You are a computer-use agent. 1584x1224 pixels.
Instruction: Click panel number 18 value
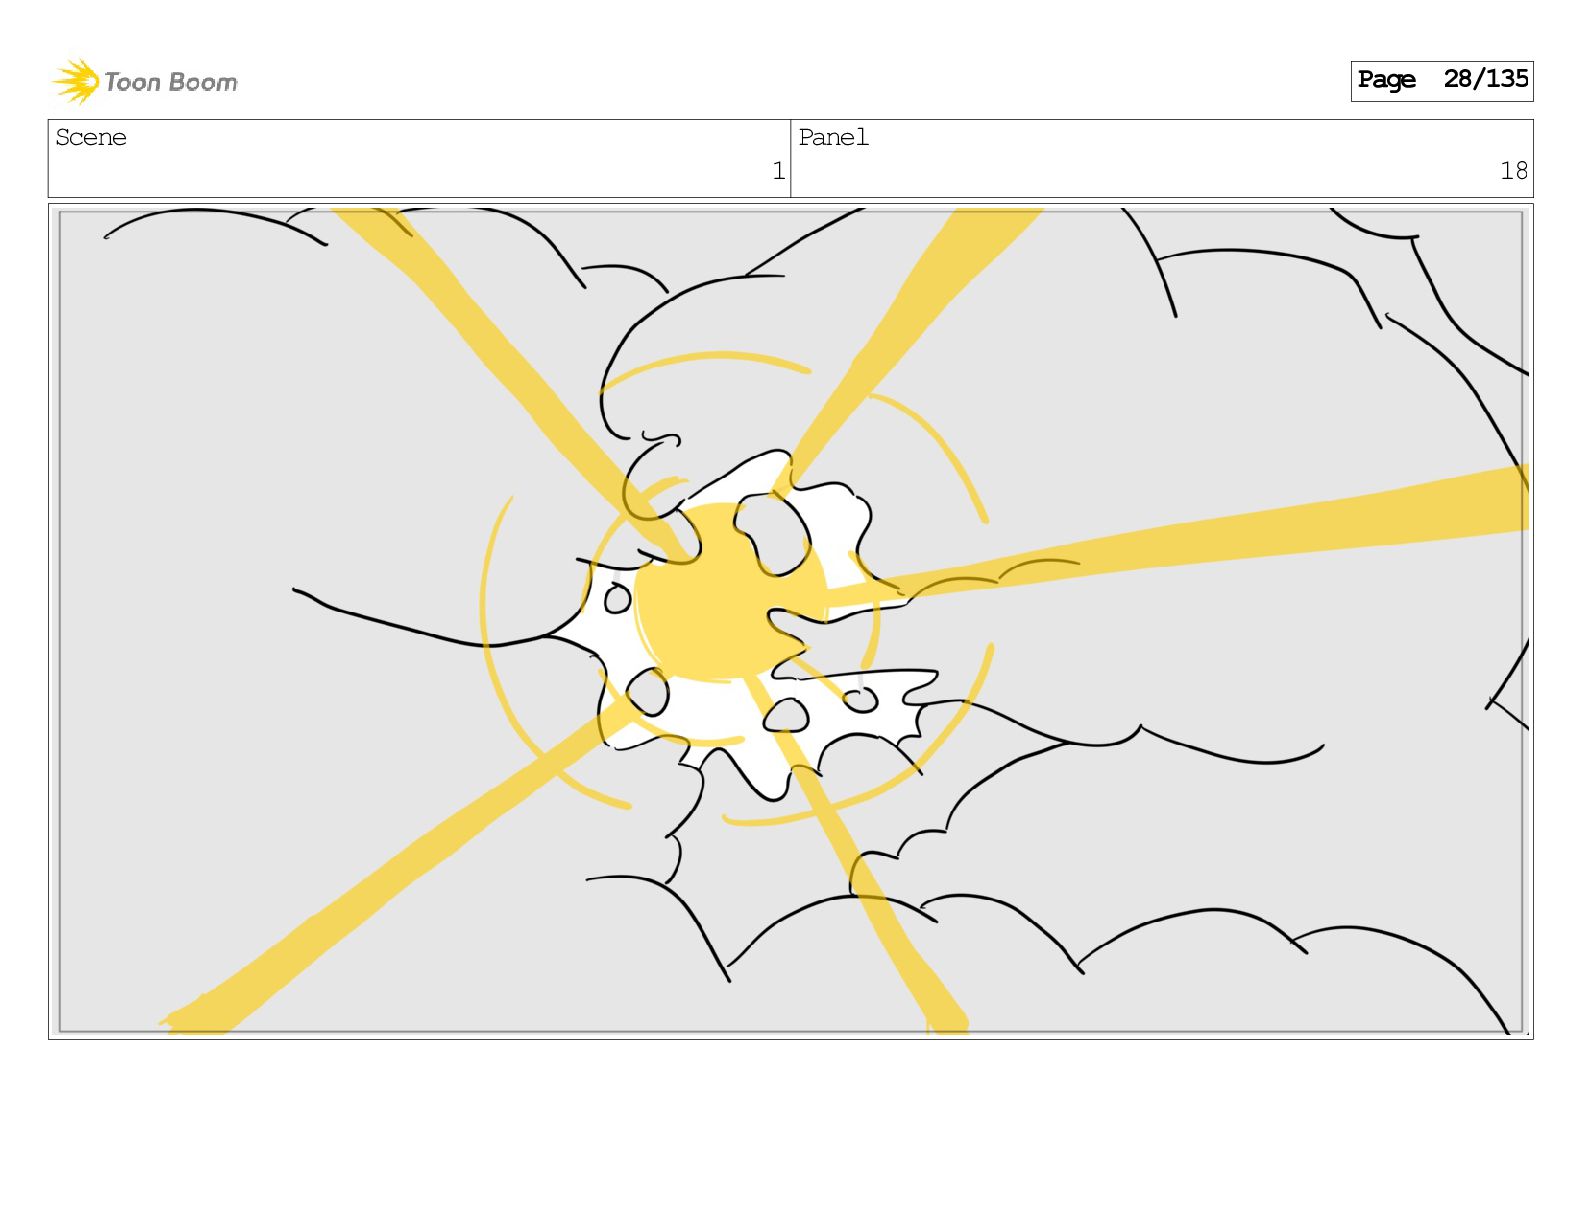point(1514,171)
